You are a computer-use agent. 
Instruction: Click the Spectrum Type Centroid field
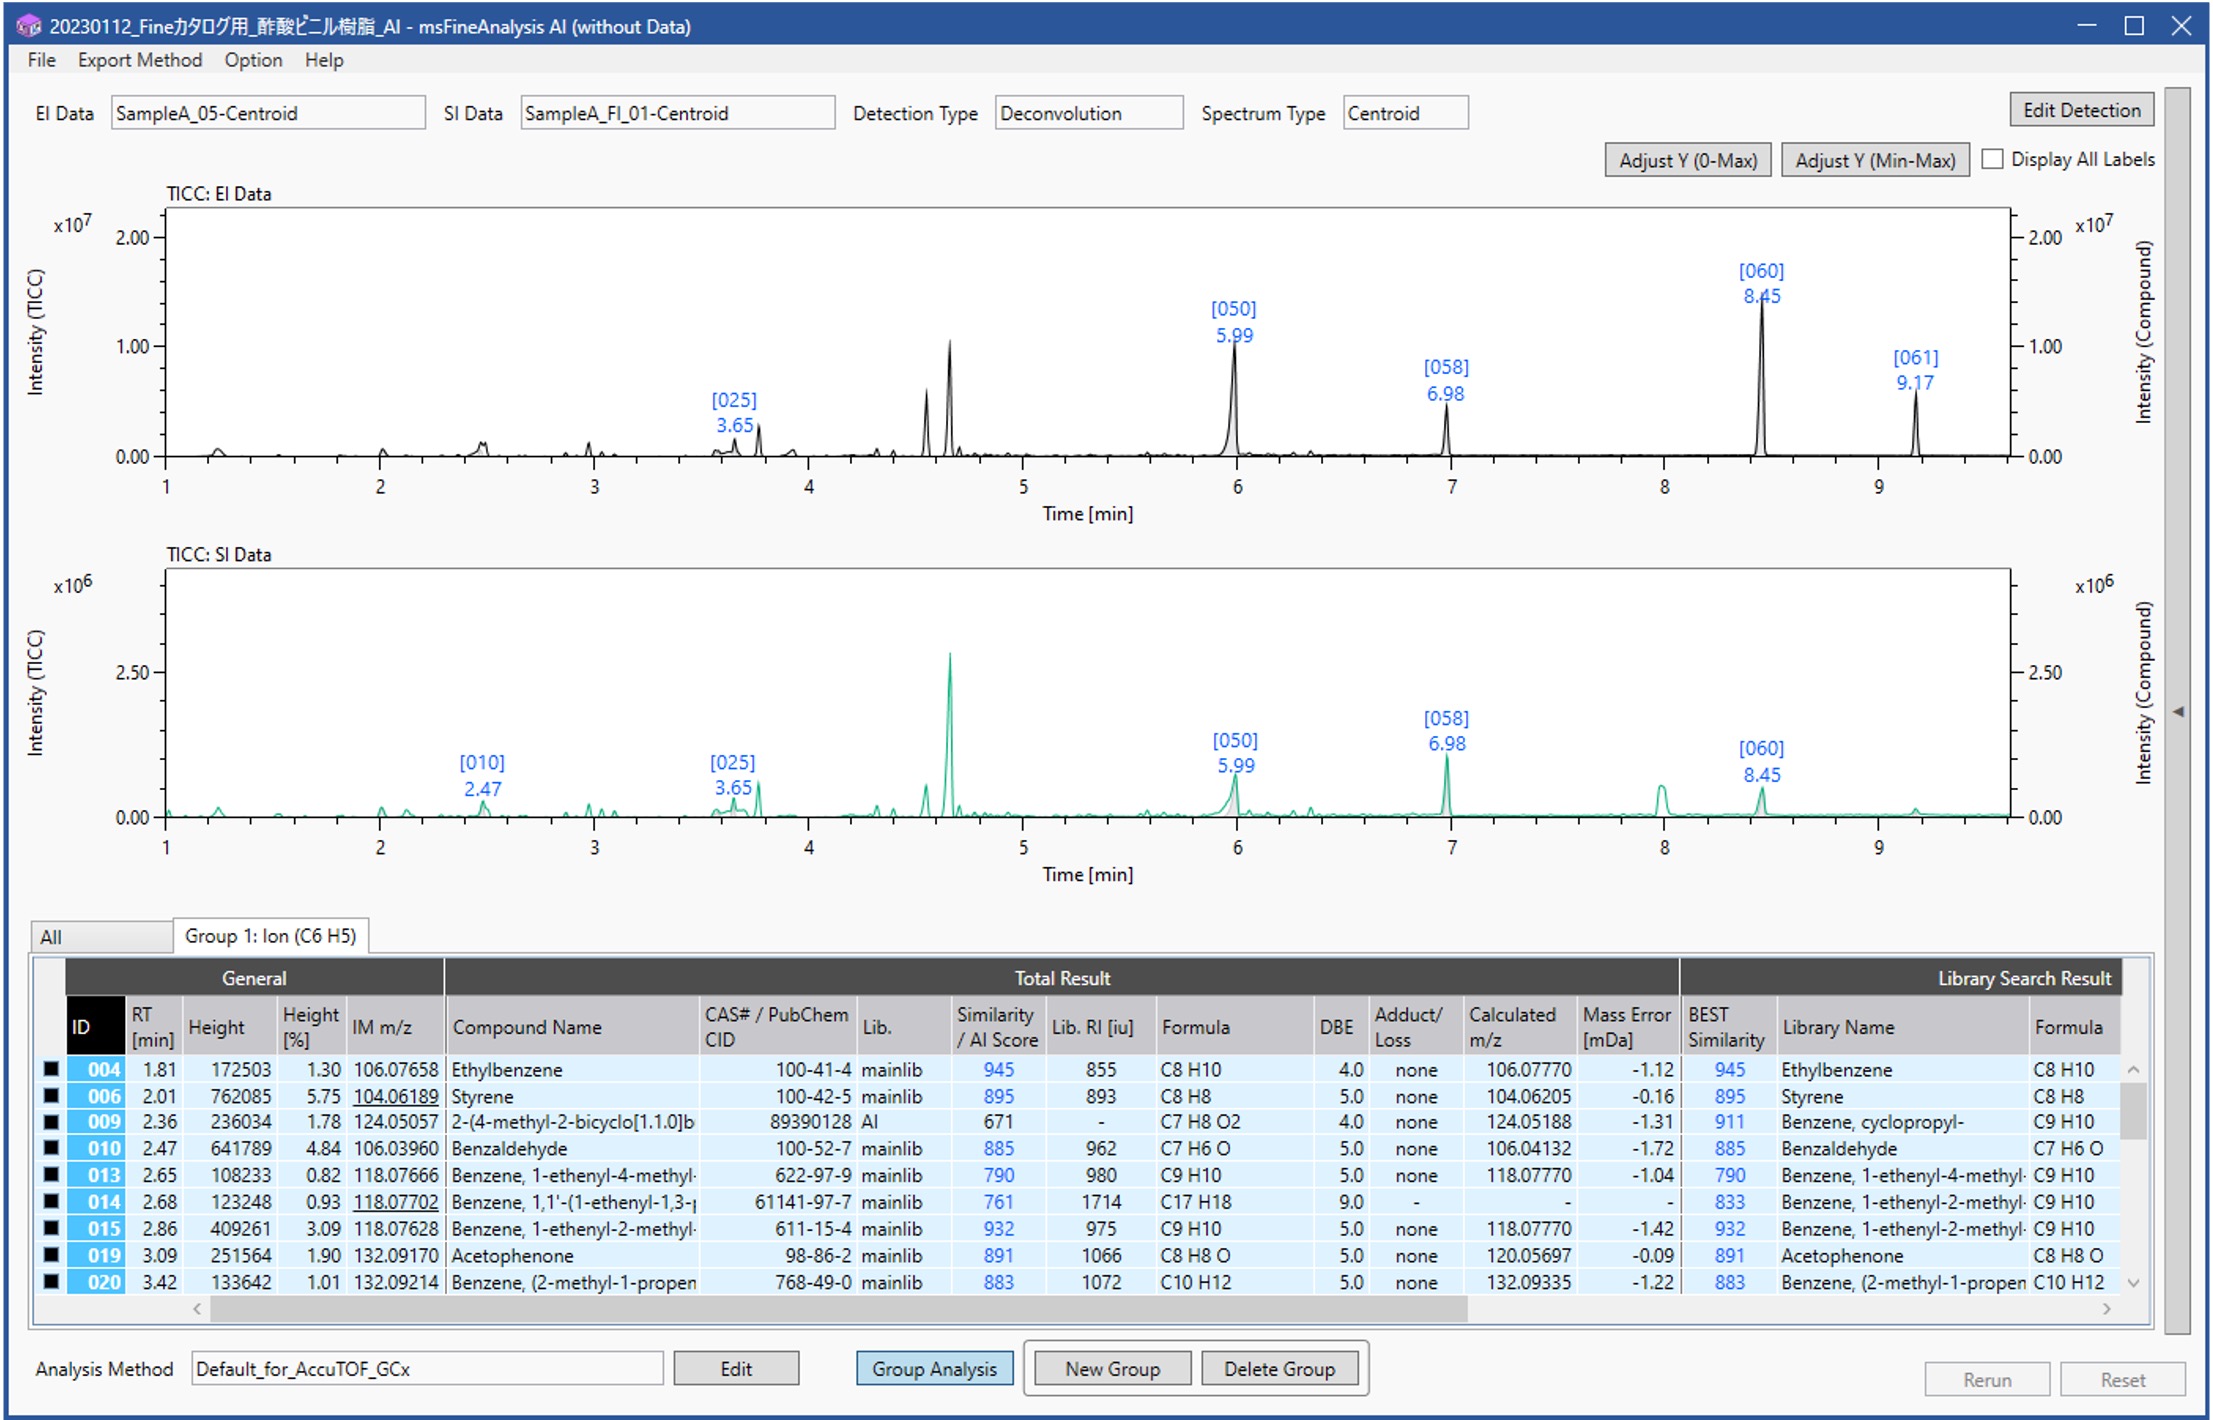point(1405,113)
